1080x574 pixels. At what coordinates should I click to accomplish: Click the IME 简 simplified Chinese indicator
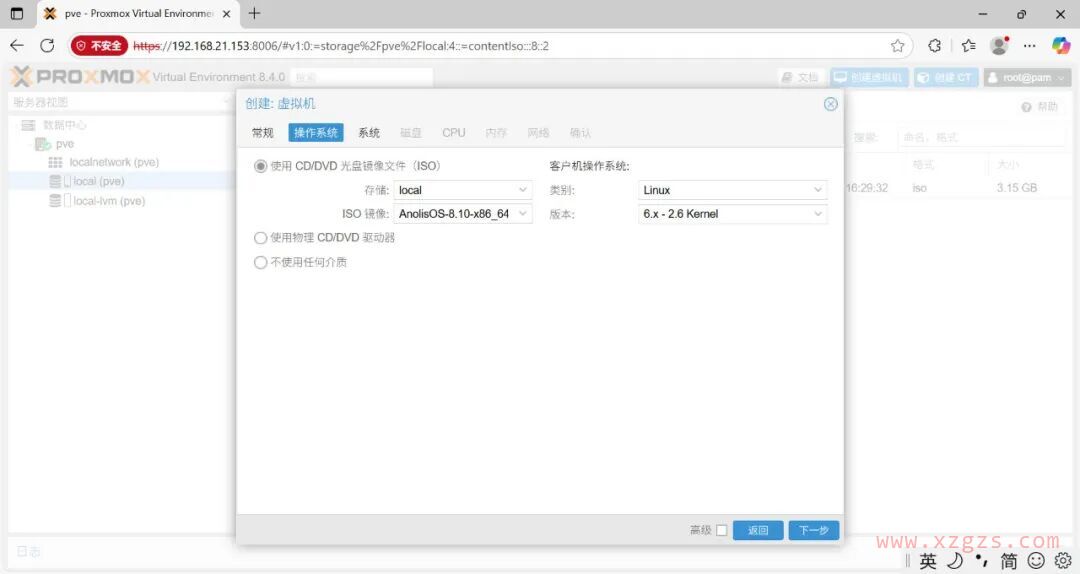pos(1008,561)
